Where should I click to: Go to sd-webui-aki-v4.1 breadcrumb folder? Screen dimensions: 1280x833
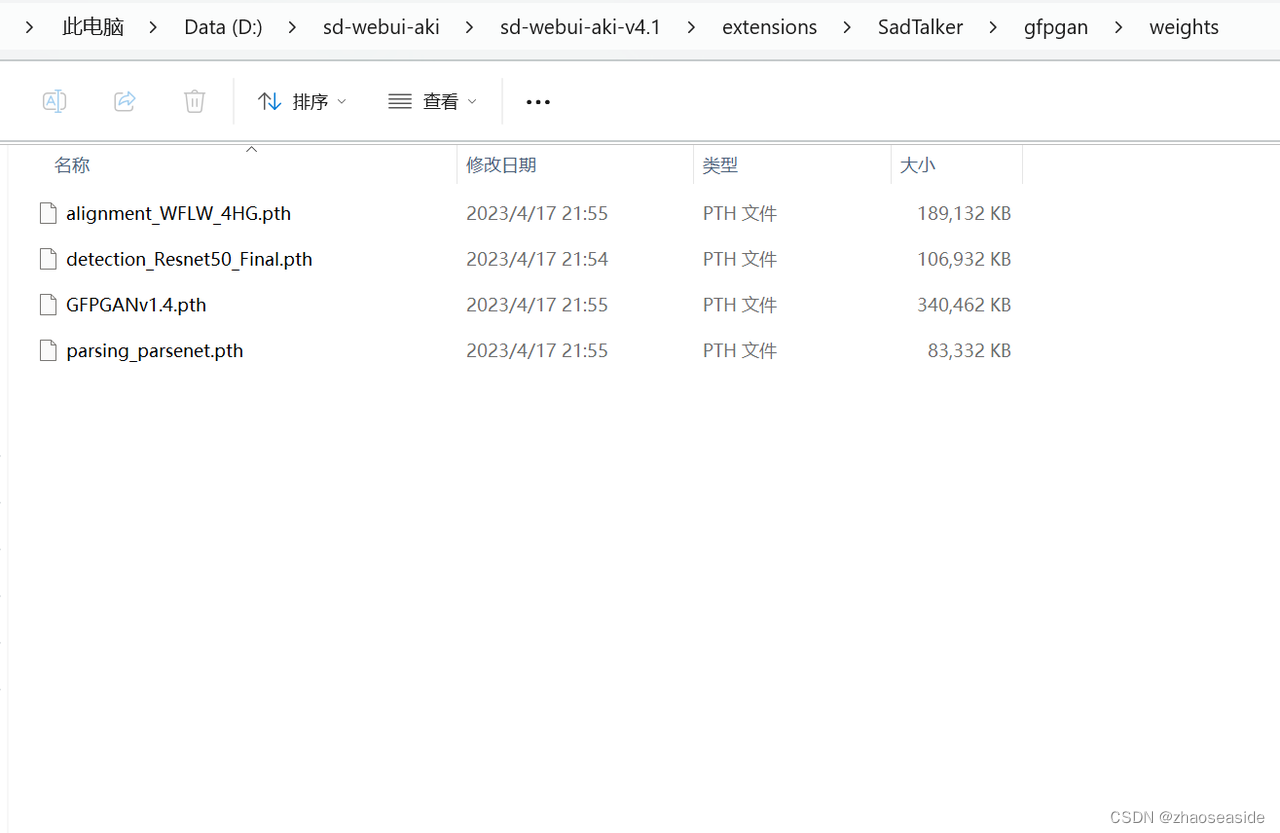580,27
